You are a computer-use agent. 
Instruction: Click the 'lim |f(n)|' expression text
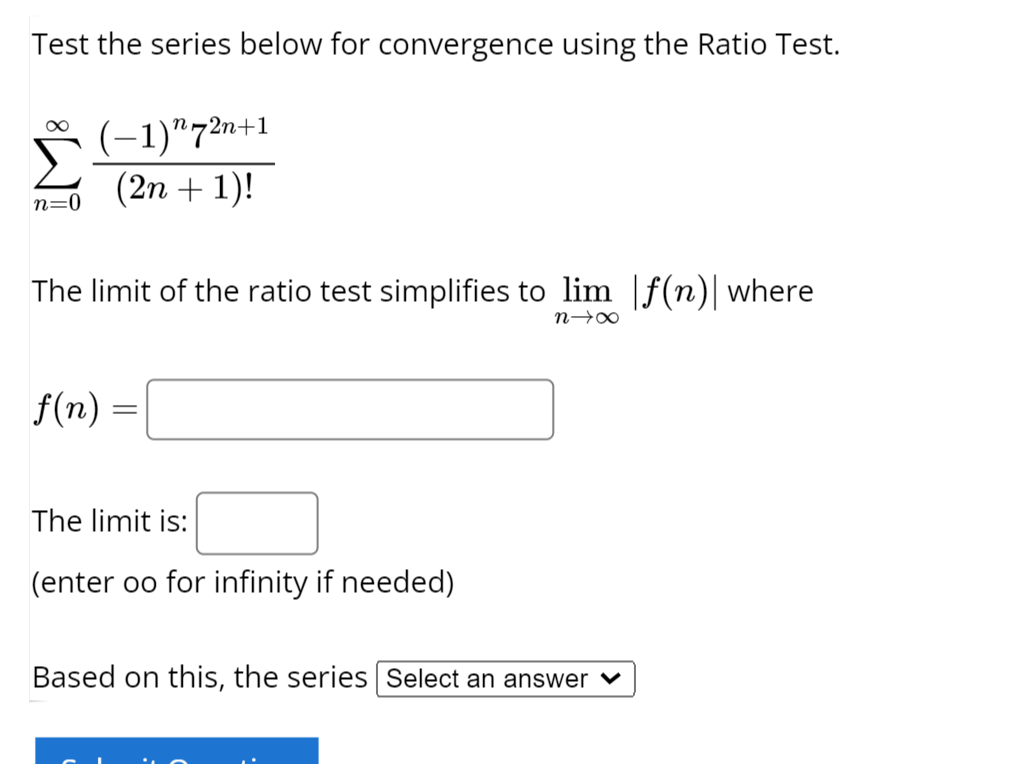tap(638, 293)
